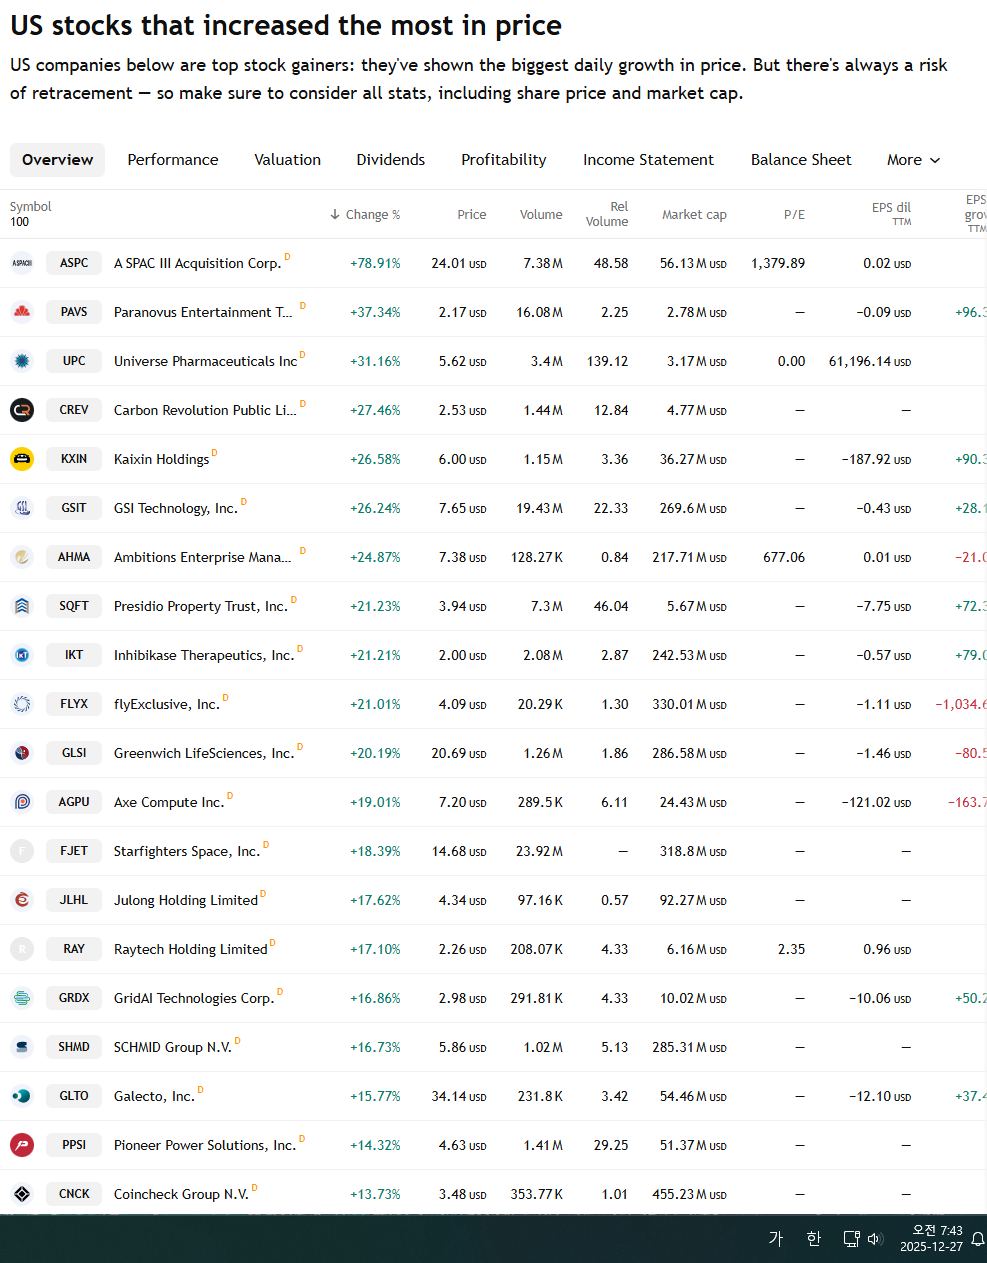Click the RAY company logo icon
The image size is (987, 1263).
[22, 949]
